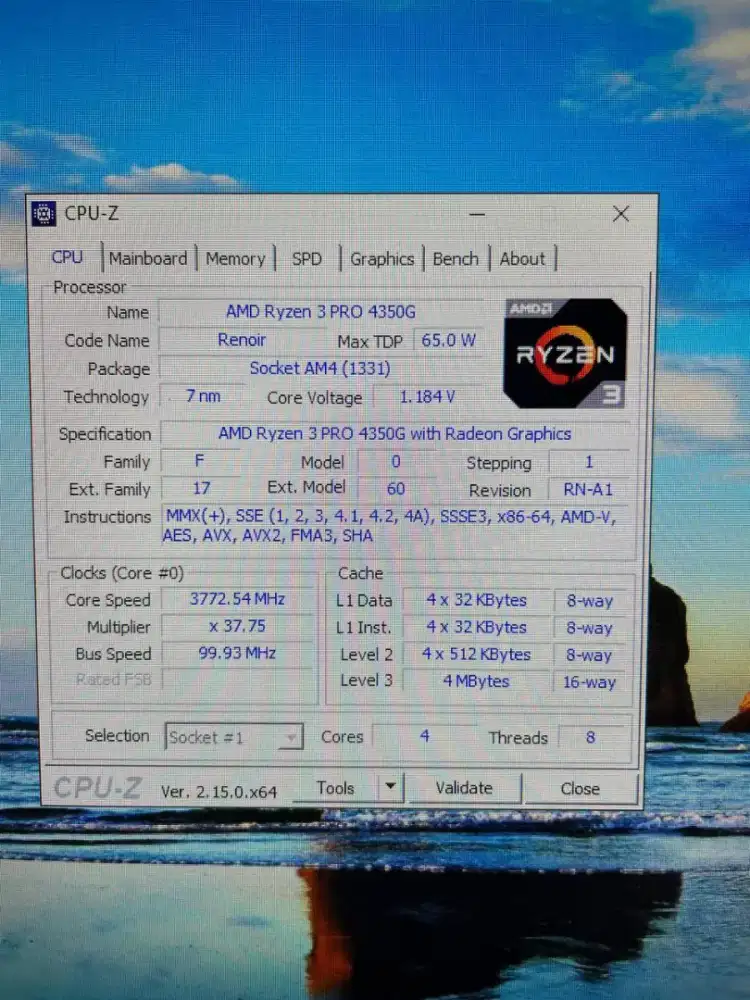Click the Tools button
Image resolution: width=750 pixels, height=1000 pixels.
tap(336, 788)
